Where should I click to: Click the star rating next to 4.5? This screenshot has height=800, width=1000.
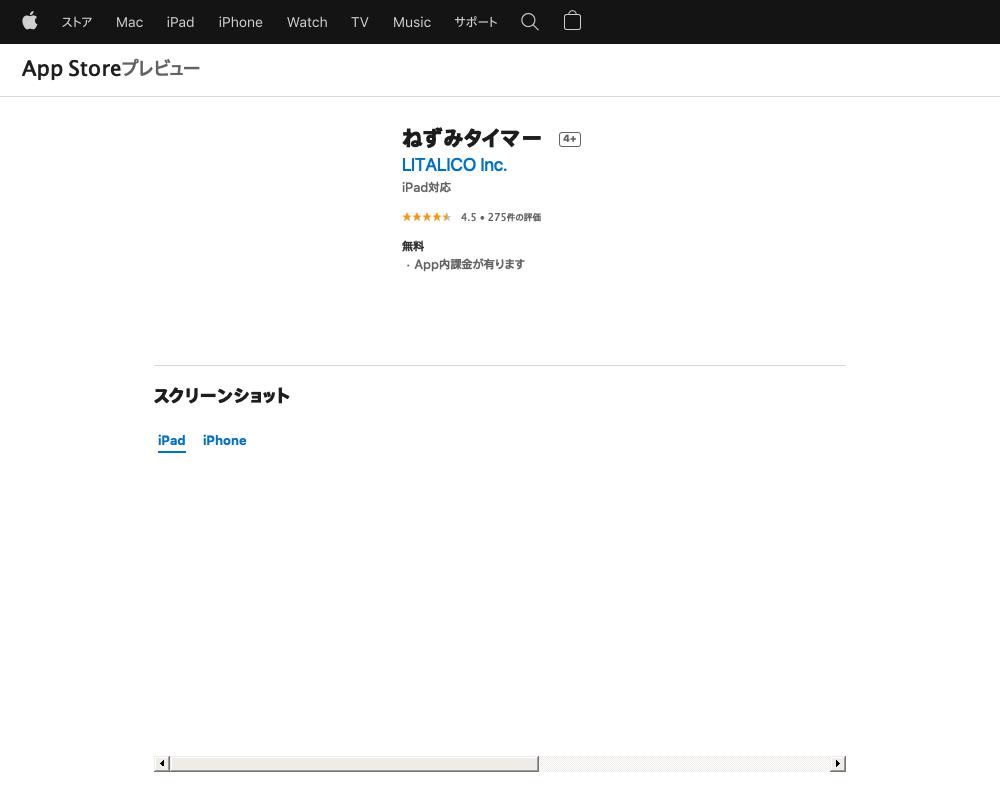pyautogui.click(x=426, y=217)
